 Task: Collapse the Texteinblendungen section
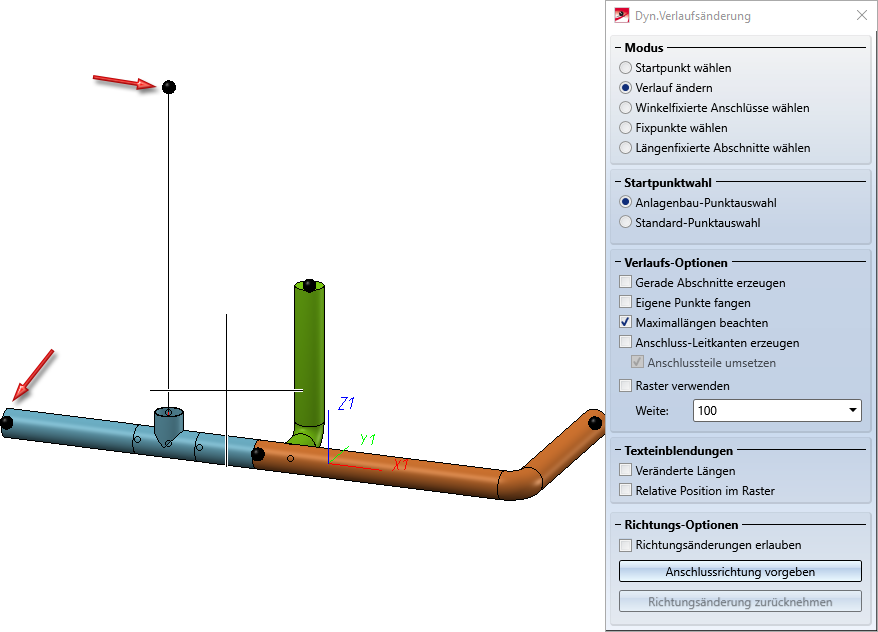click(x=618, y=451)
